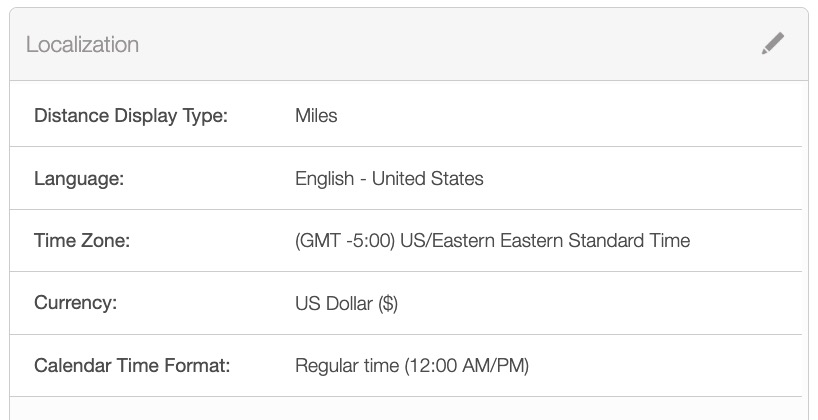Click the Calendar Time Format label
The height and width of the screenshot is (420, 818).
coord(132,366)
